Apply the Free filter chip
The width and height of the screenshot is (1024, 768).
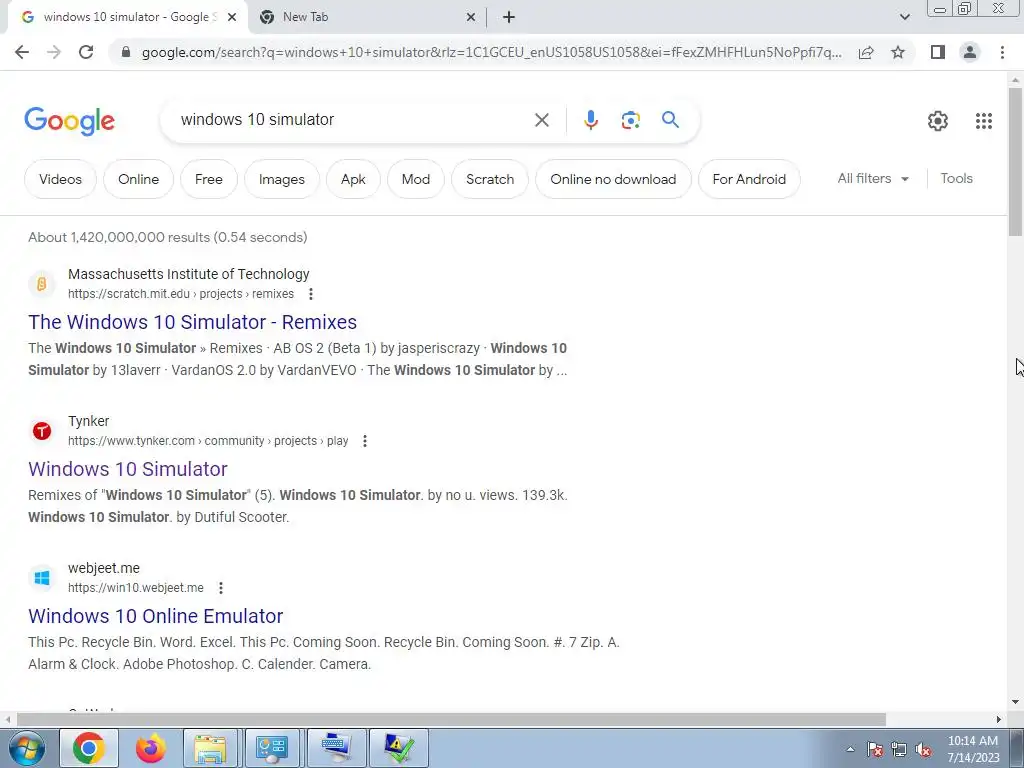coord(209,179)
